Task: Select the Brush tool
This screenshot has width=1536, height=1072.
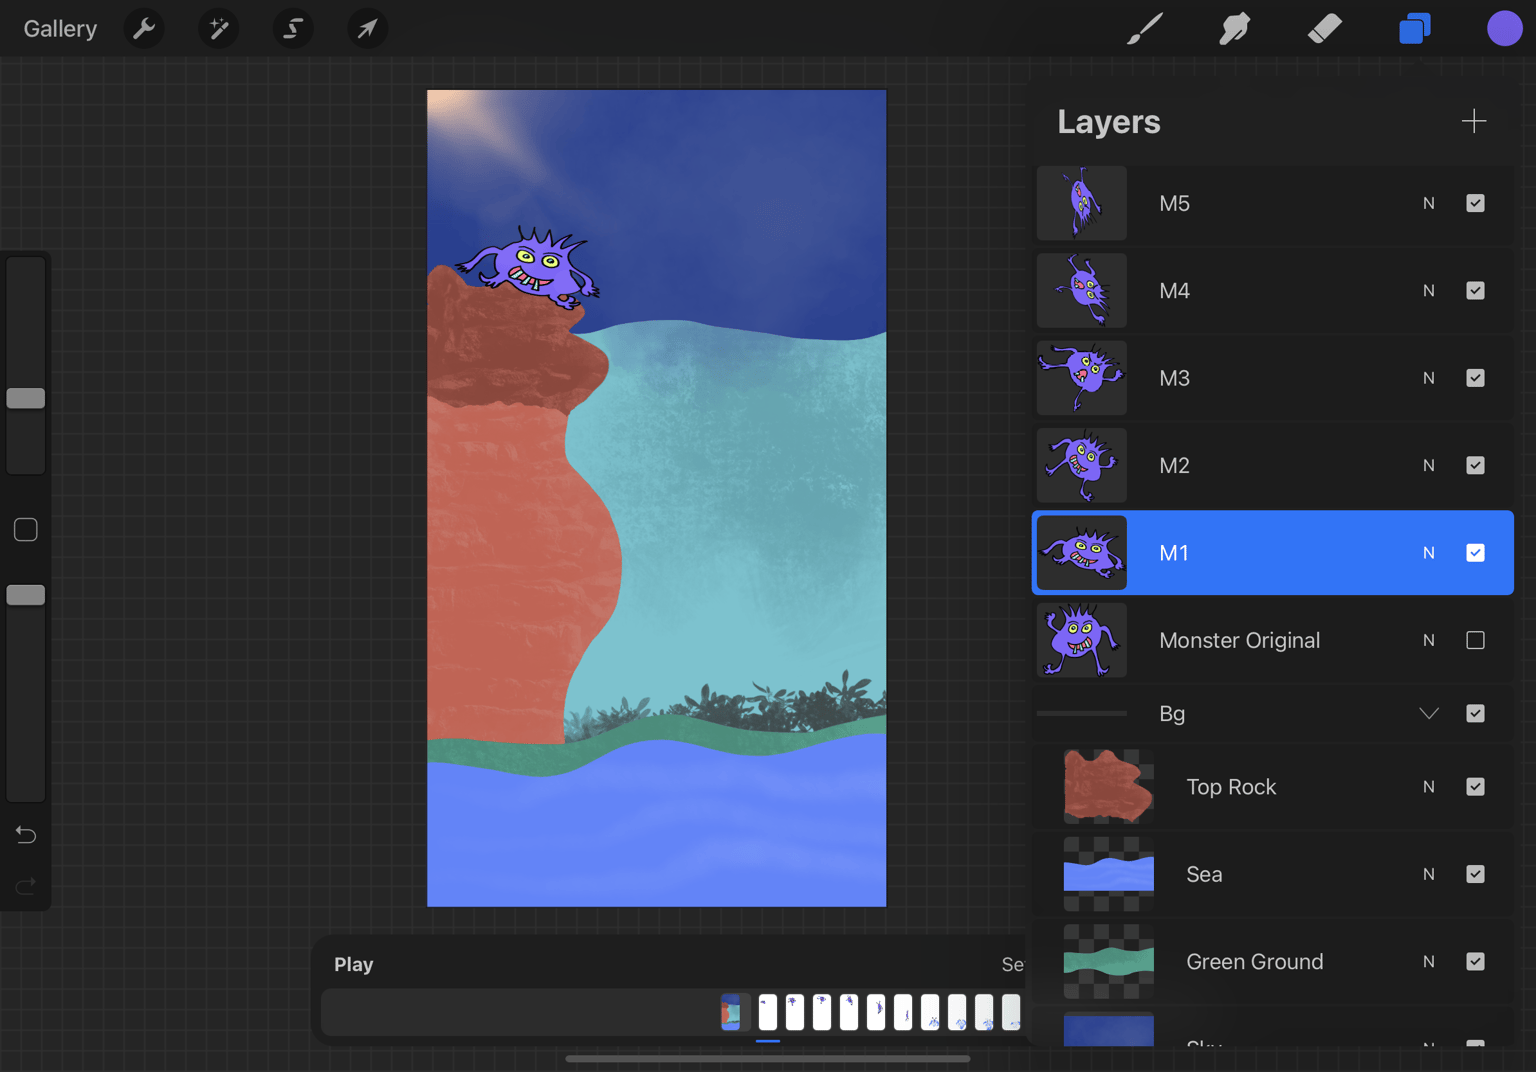Action: coord(1145,28)
